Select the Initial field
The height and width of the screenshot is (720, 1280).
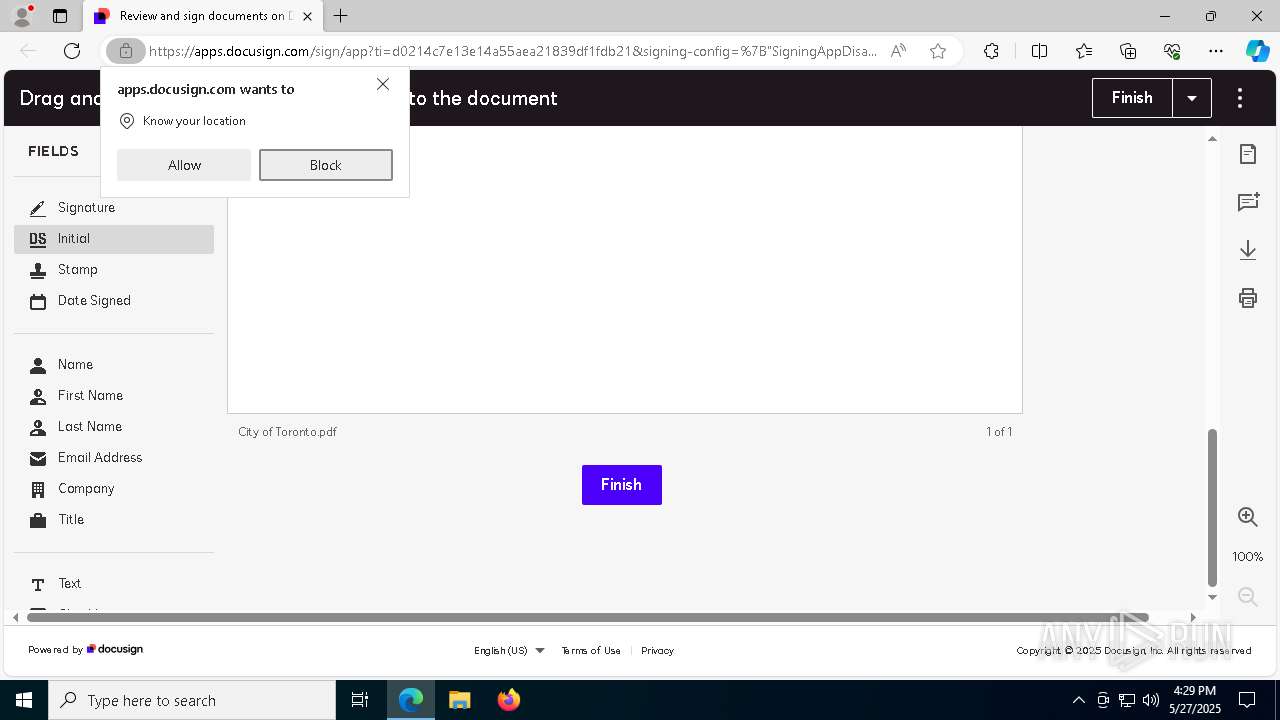[114, 239]
